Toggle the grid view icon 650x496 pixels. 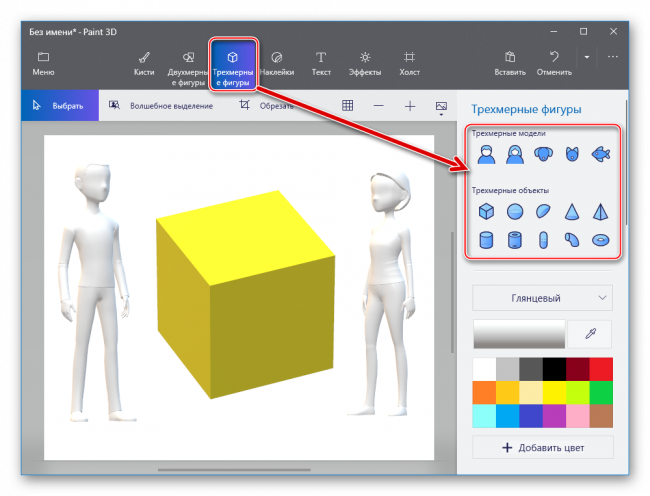[347, 106]
